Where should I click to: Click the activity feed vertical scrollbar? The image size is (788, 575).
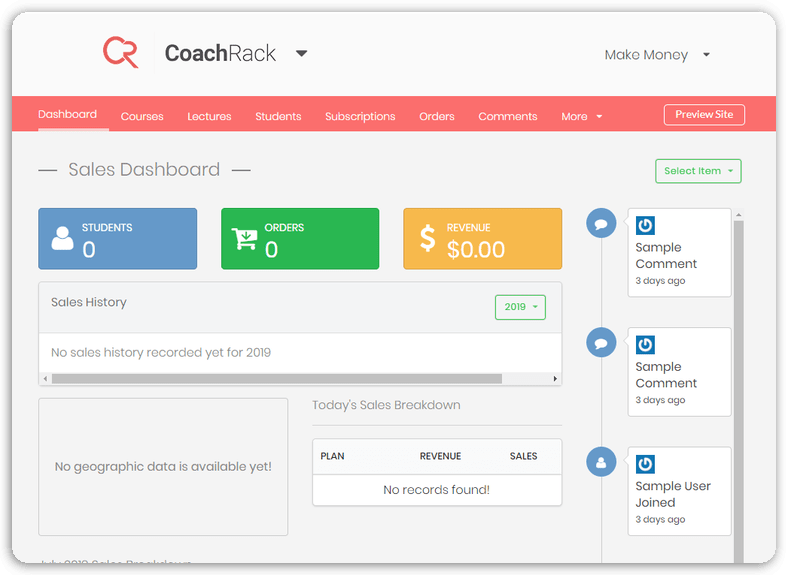[x=738, y=392]
